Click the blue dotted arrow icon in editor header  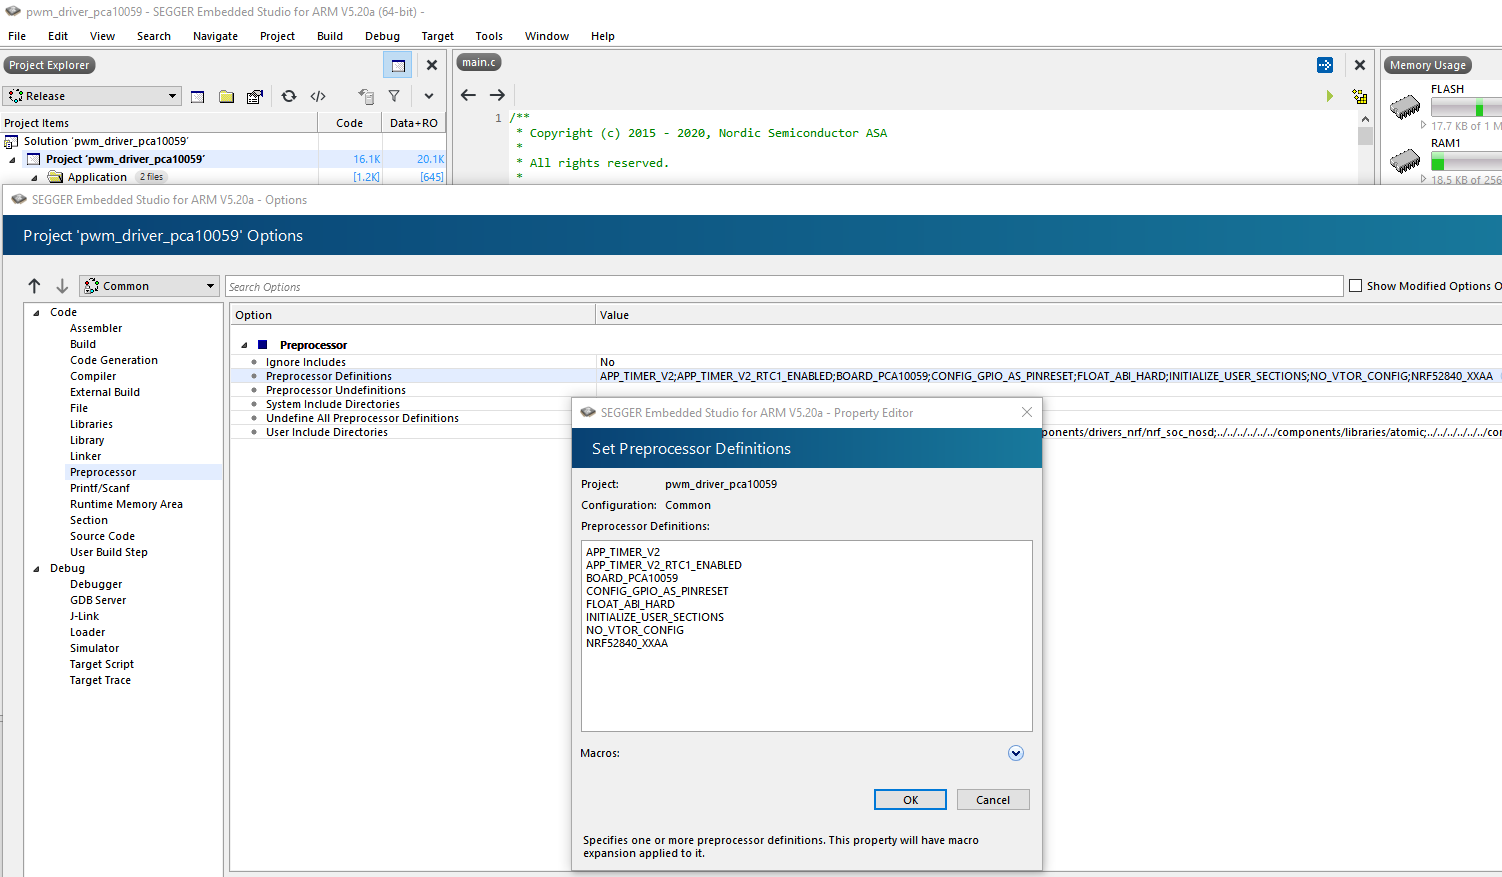(1325, 65)
